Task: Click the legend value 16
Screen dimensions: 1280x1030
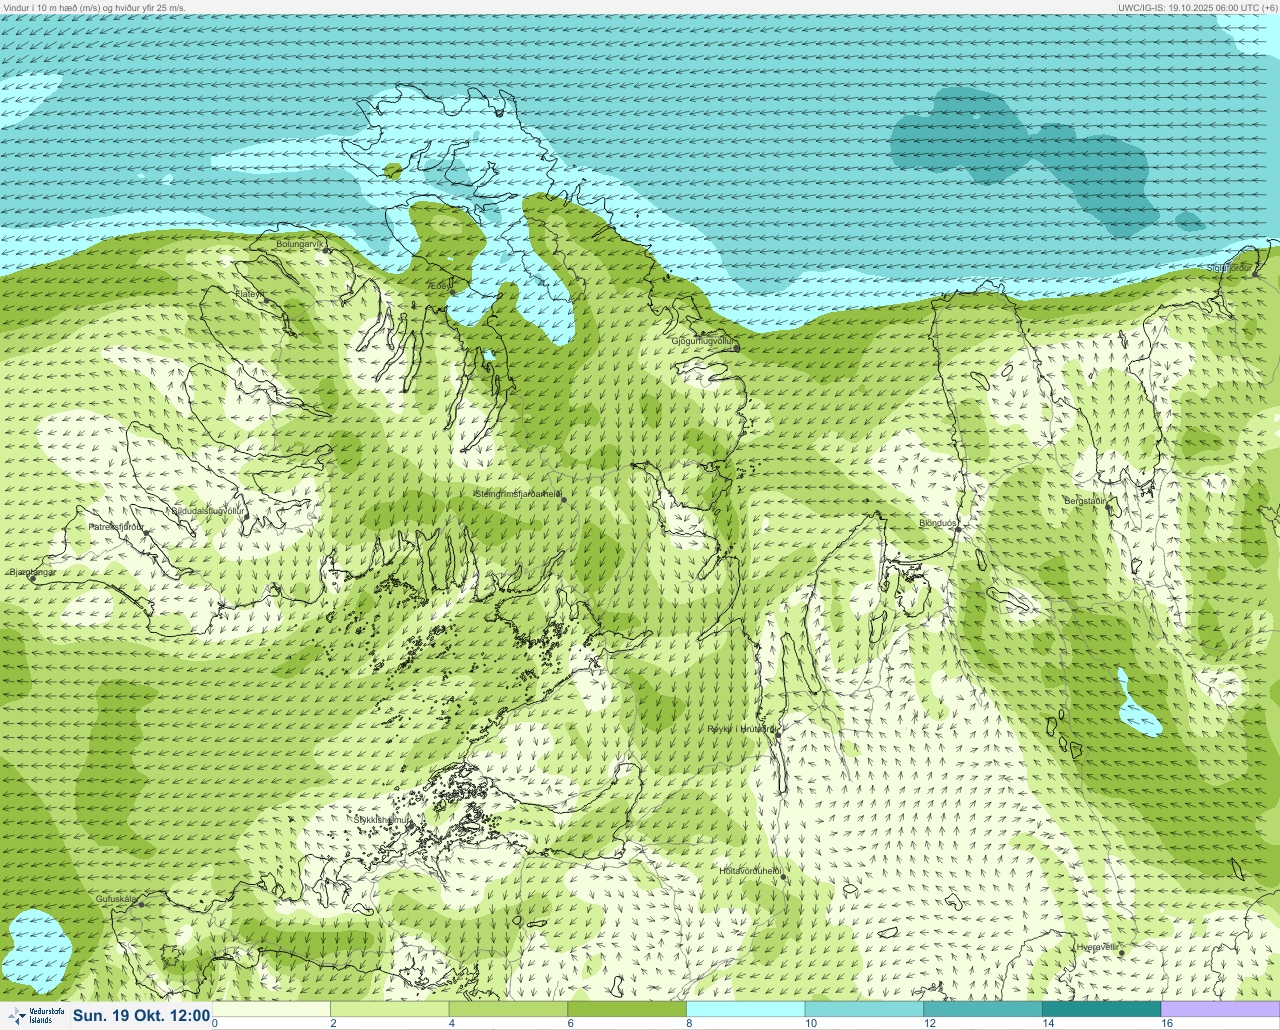Action: pyautogui.click(x=1166, y=1023)
